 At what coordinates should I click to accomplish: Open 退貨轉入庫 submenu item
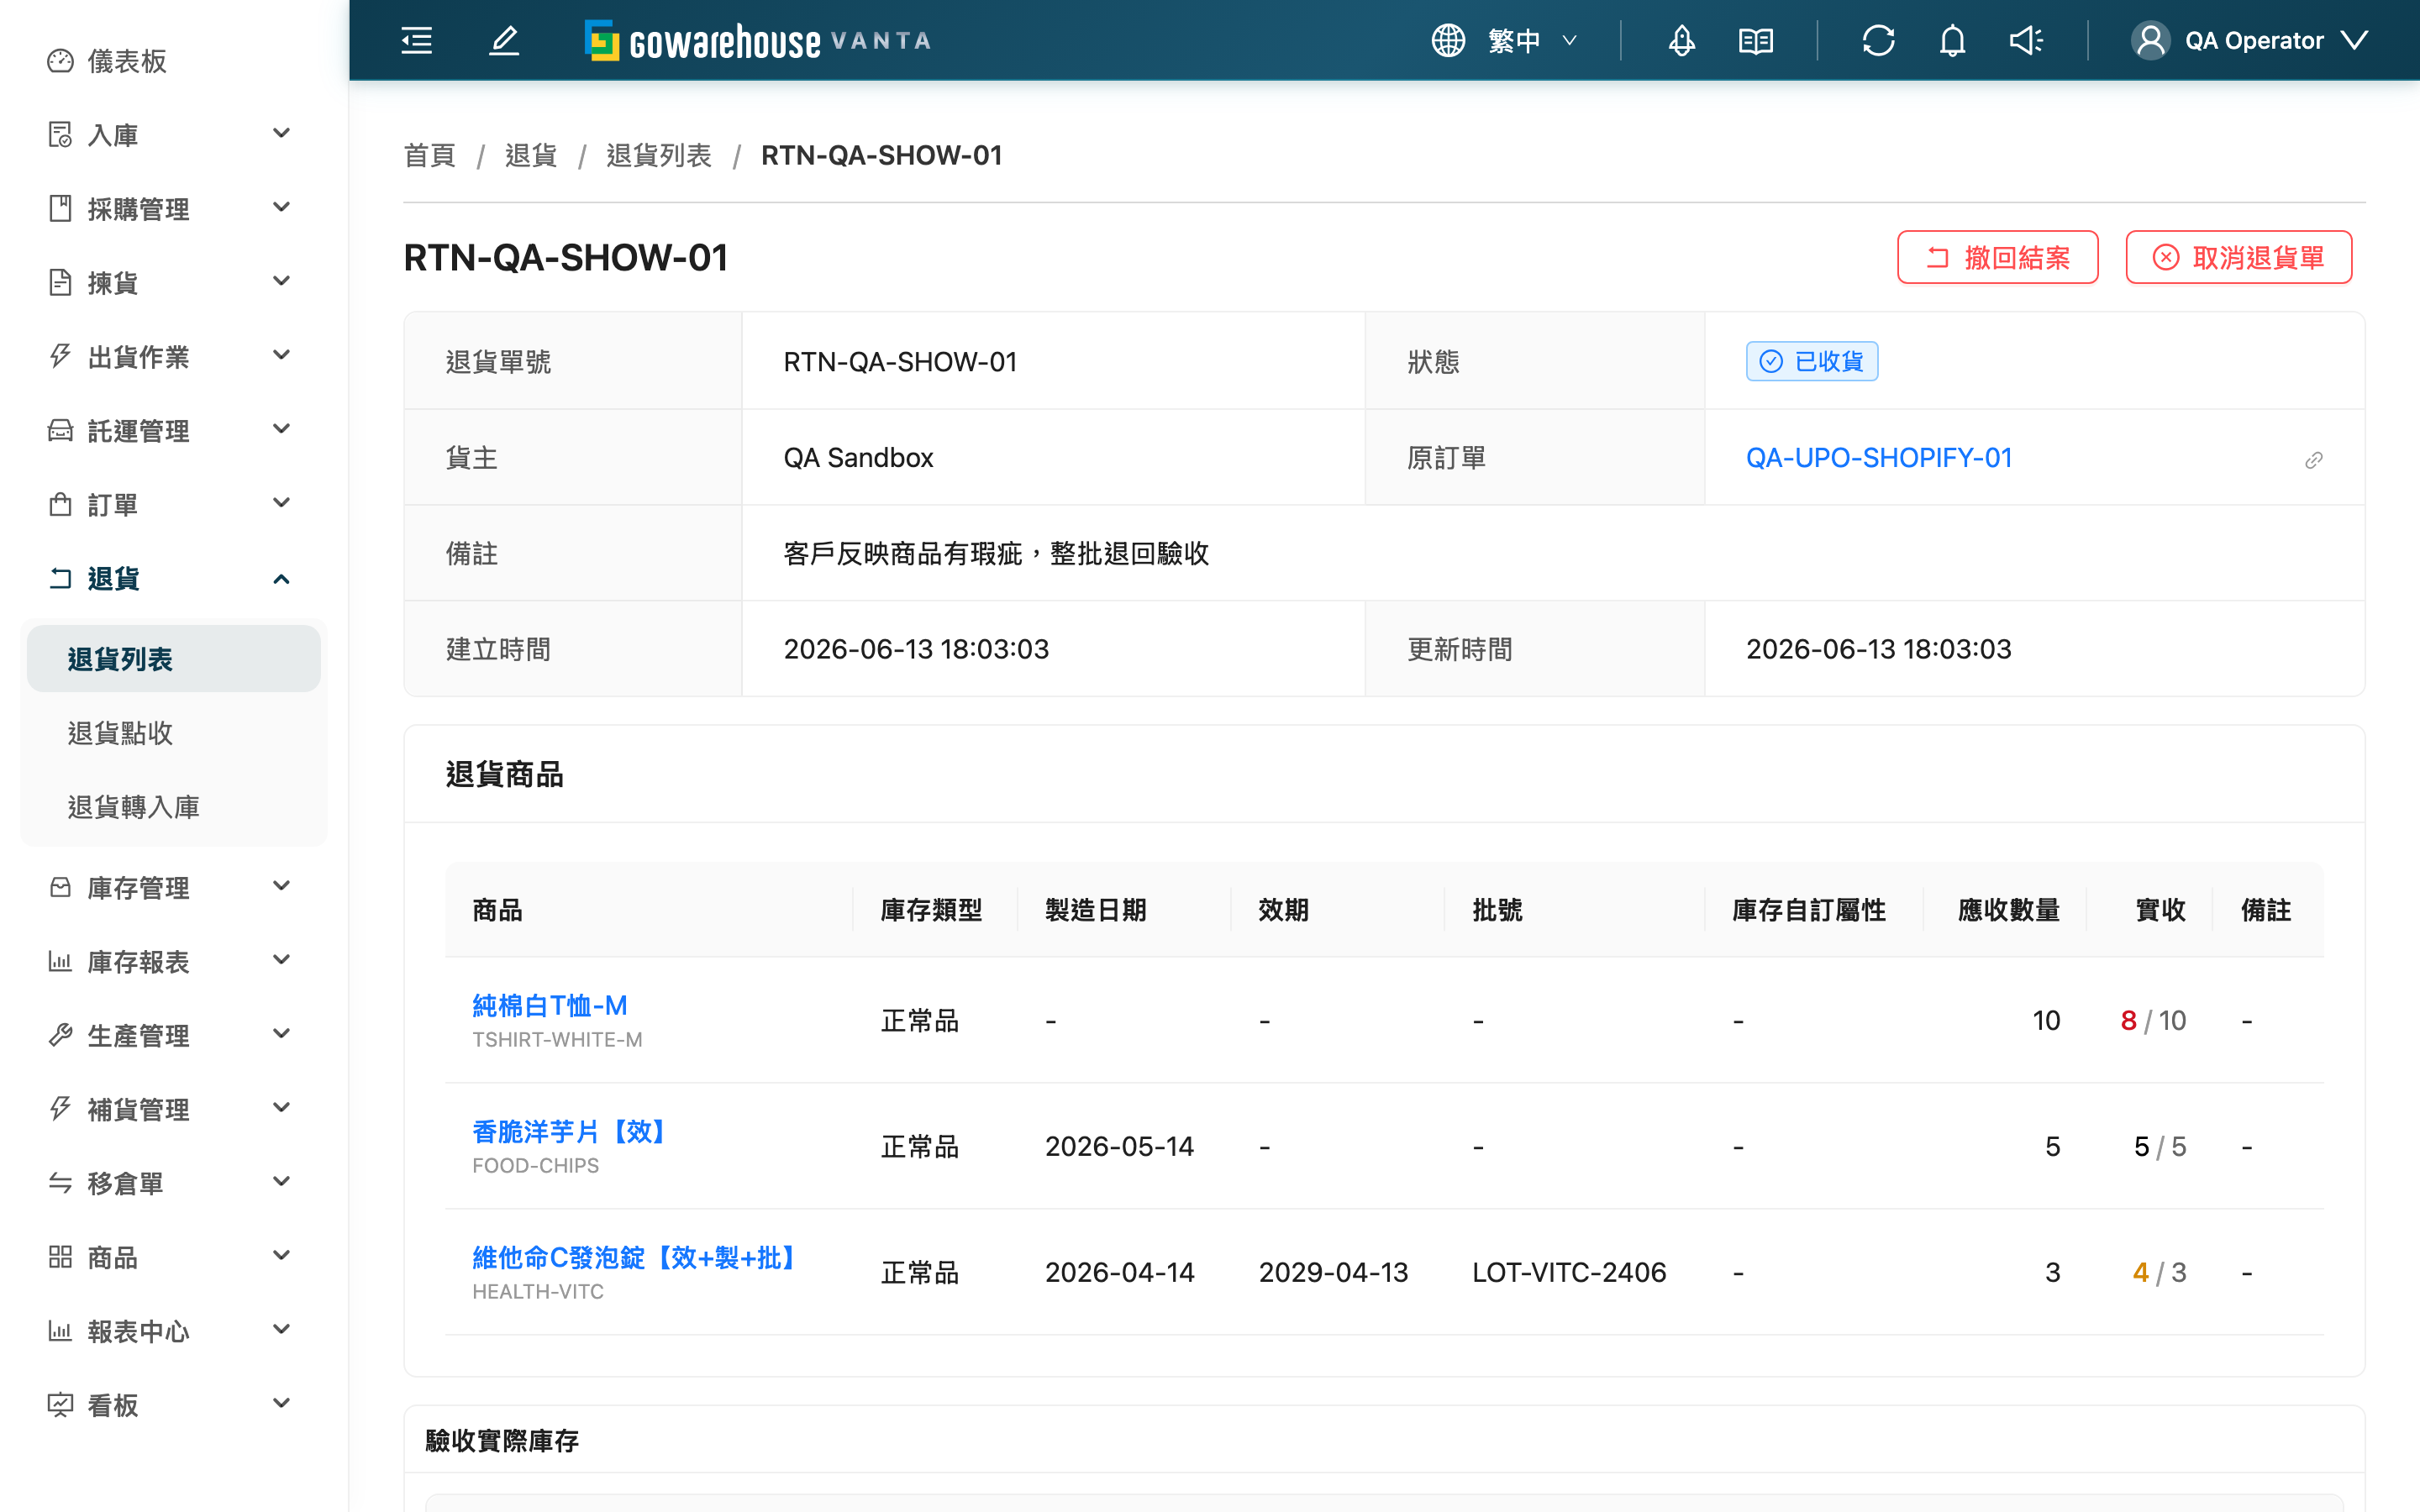(174, 807)
